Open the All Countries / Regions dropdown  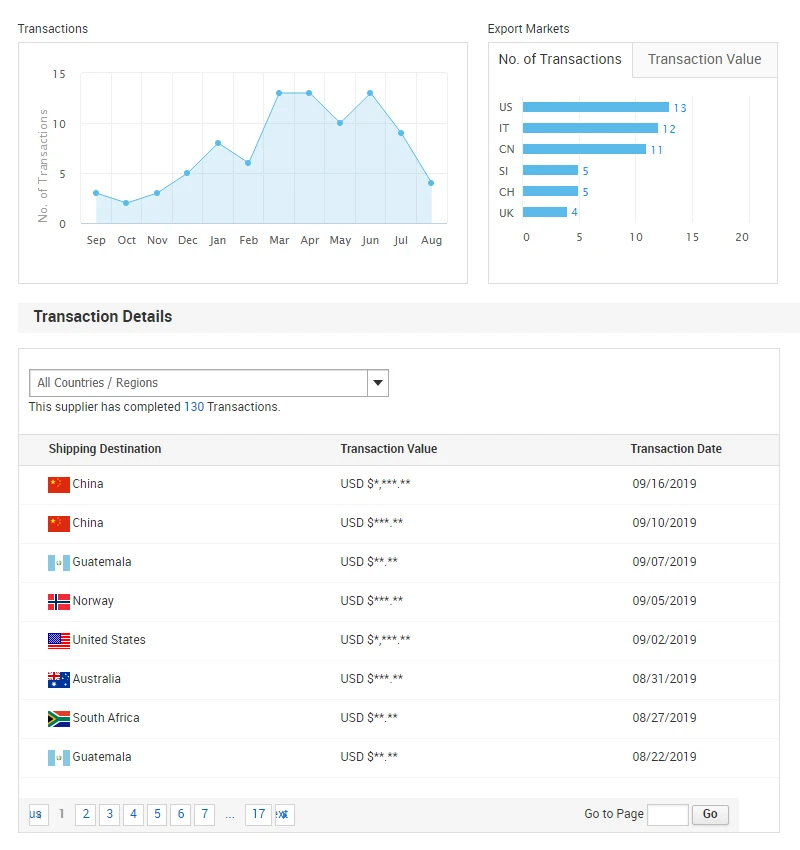[x=378, y=383]
